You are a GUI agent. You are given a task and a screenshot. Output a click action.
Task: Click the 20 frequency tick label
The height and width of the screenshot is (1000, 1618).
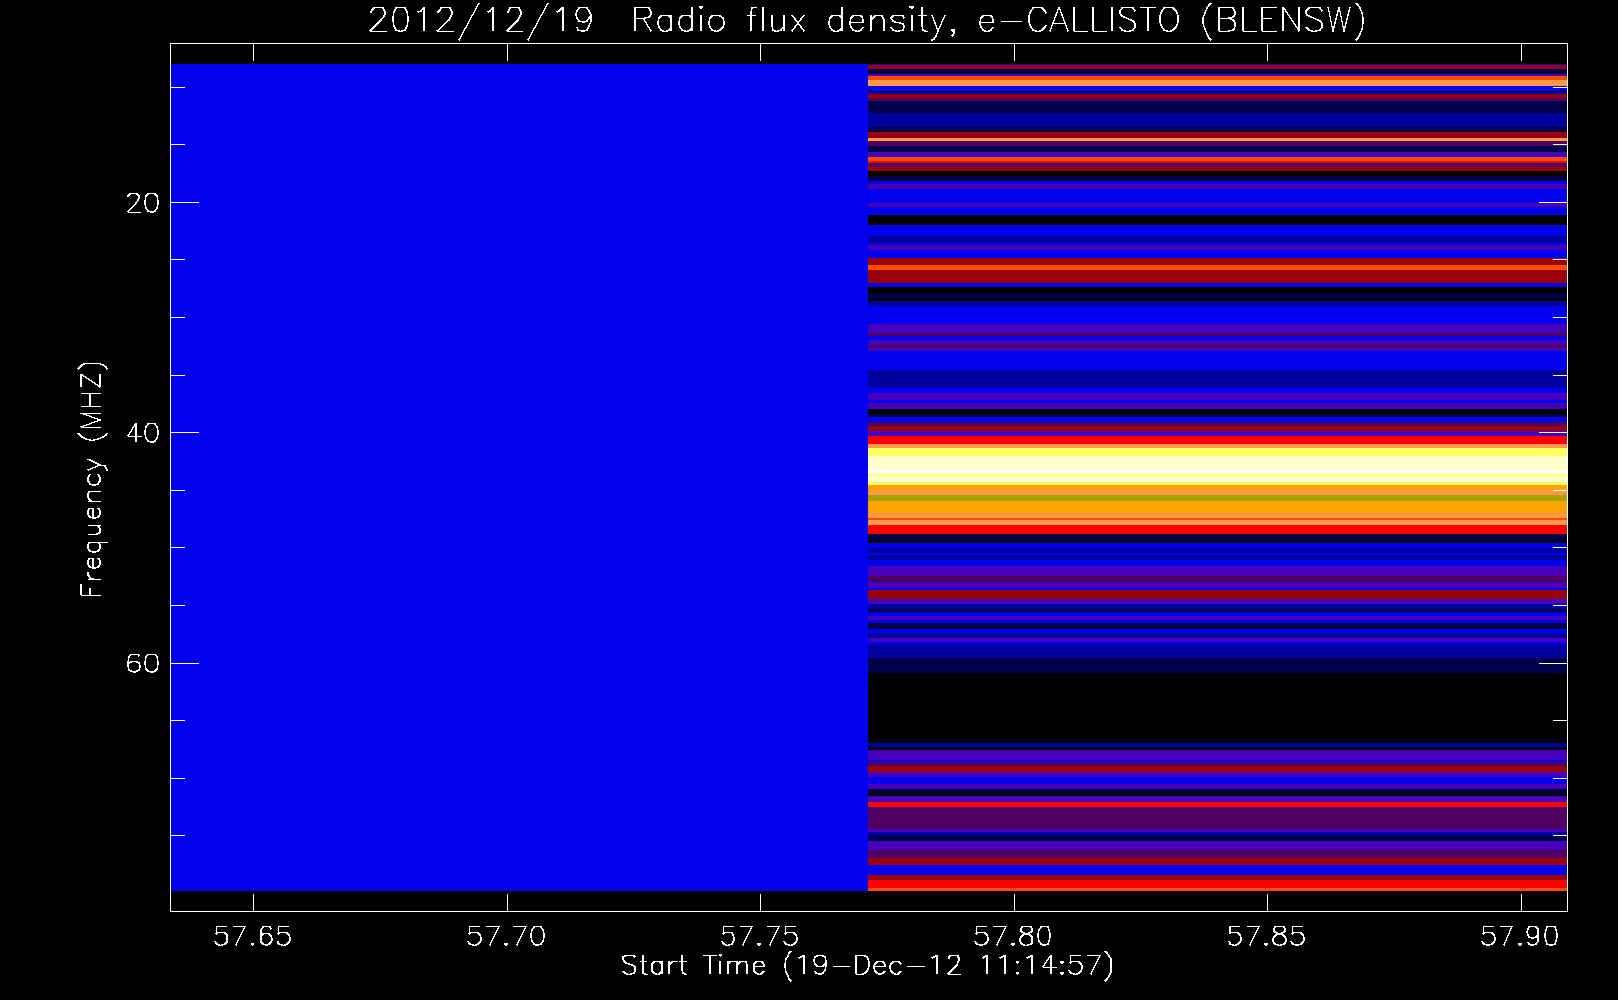pos(143,203)
